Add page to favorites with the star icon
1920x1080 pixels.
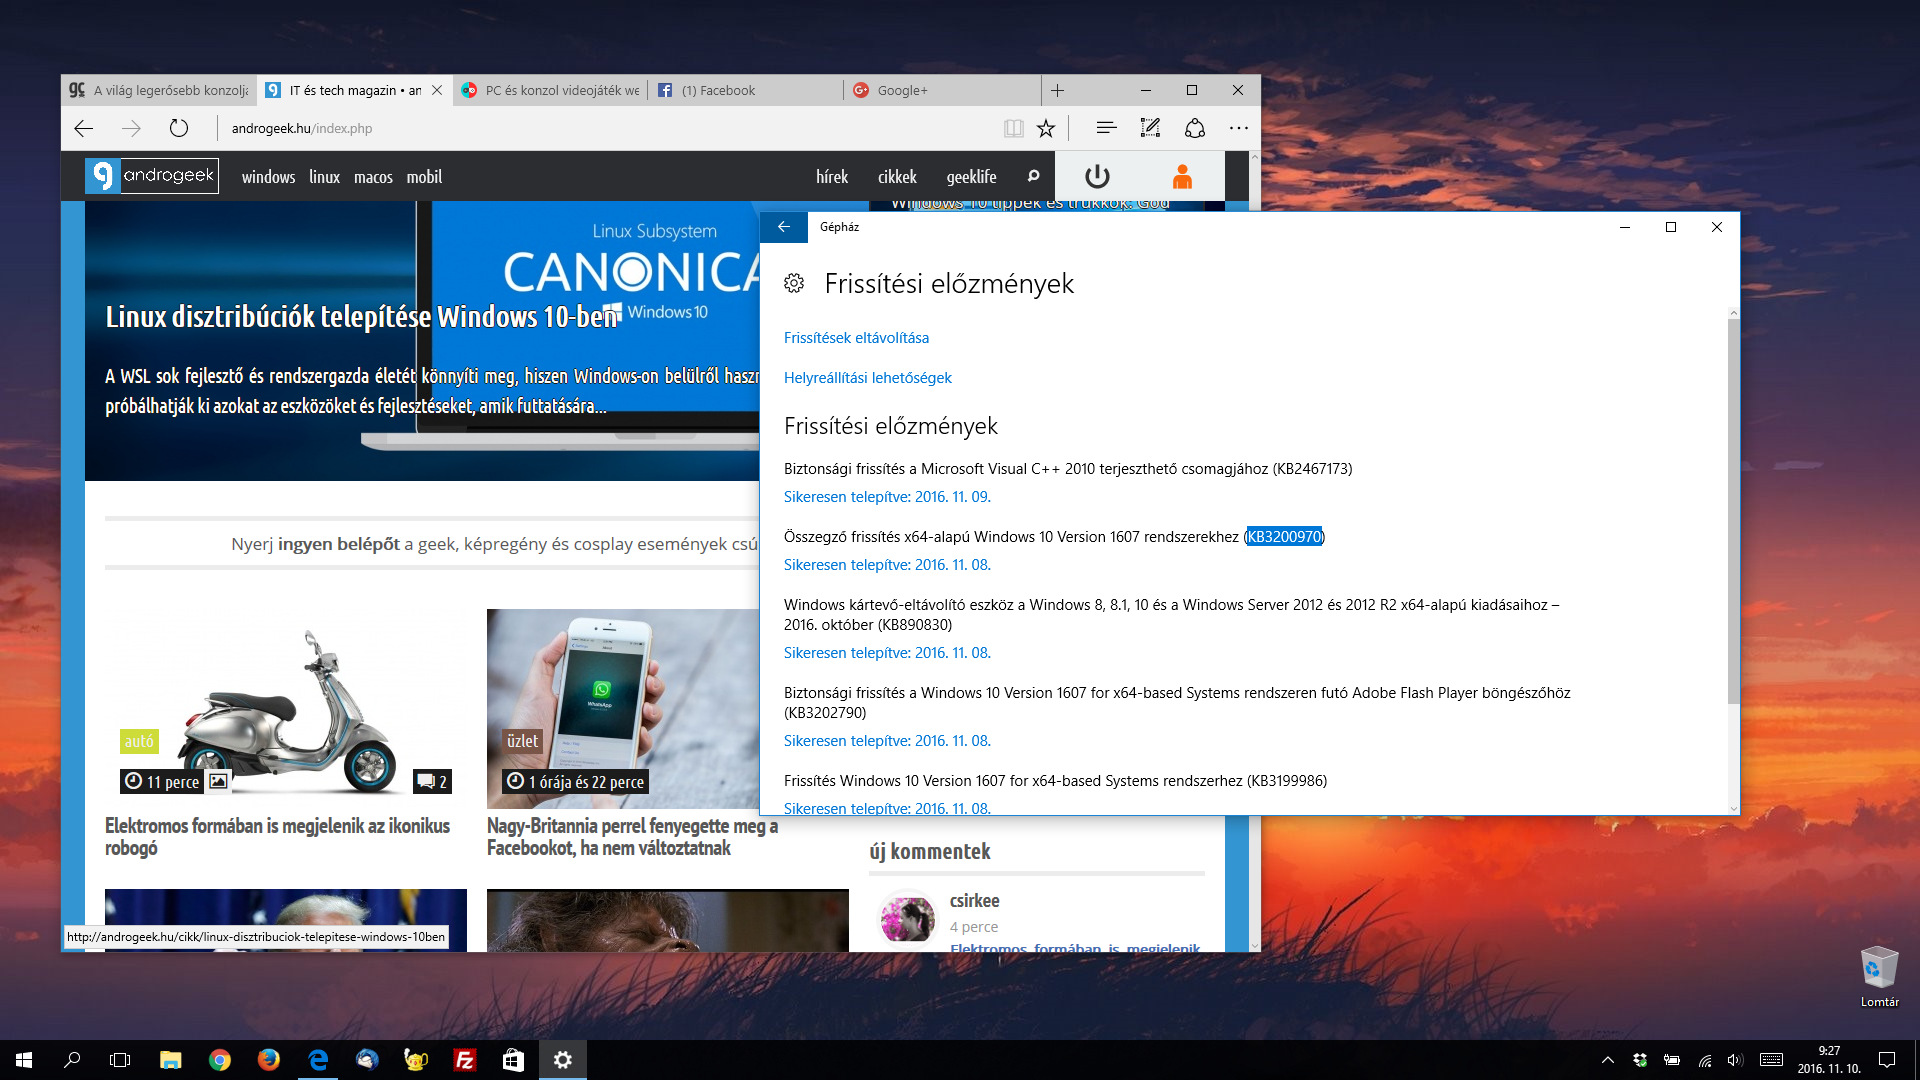[1046, 128]
